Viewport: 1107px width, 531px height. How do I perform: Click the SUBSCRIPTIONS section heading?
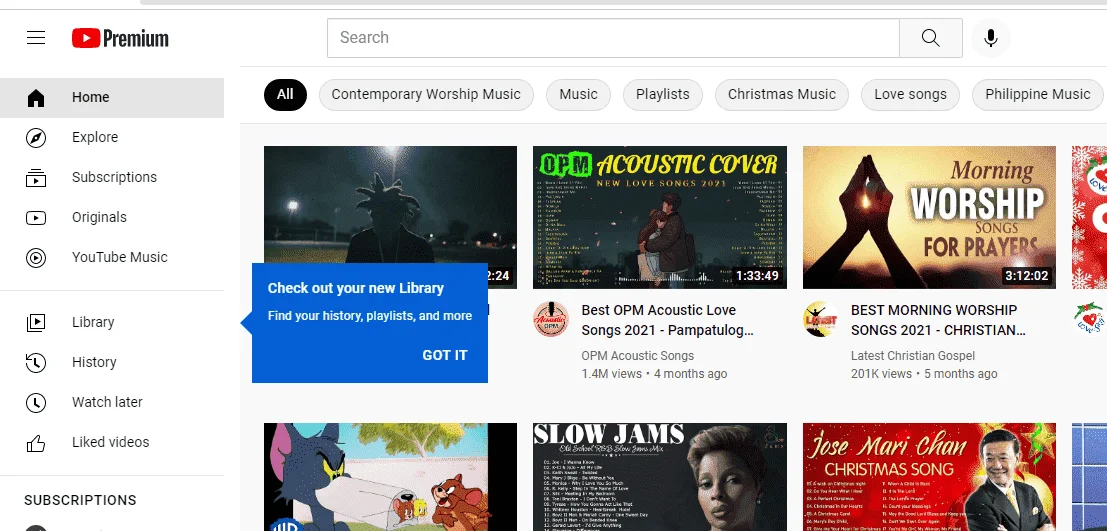click(x=80, y=500)
